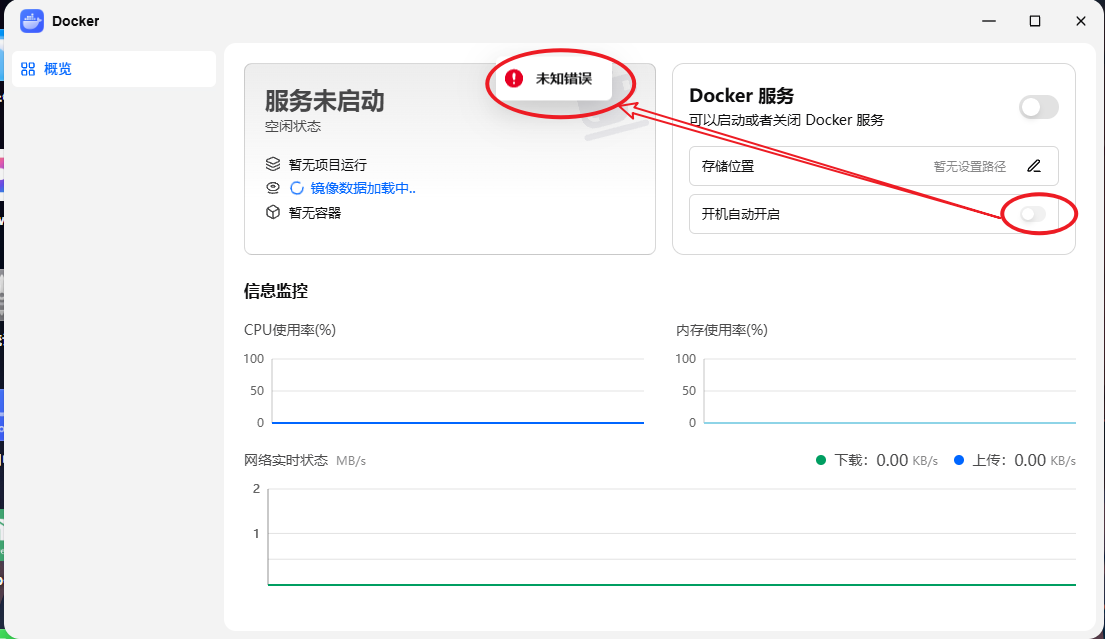Click the 暂无项目运行 status text
1105x639 pixels.
328,165
